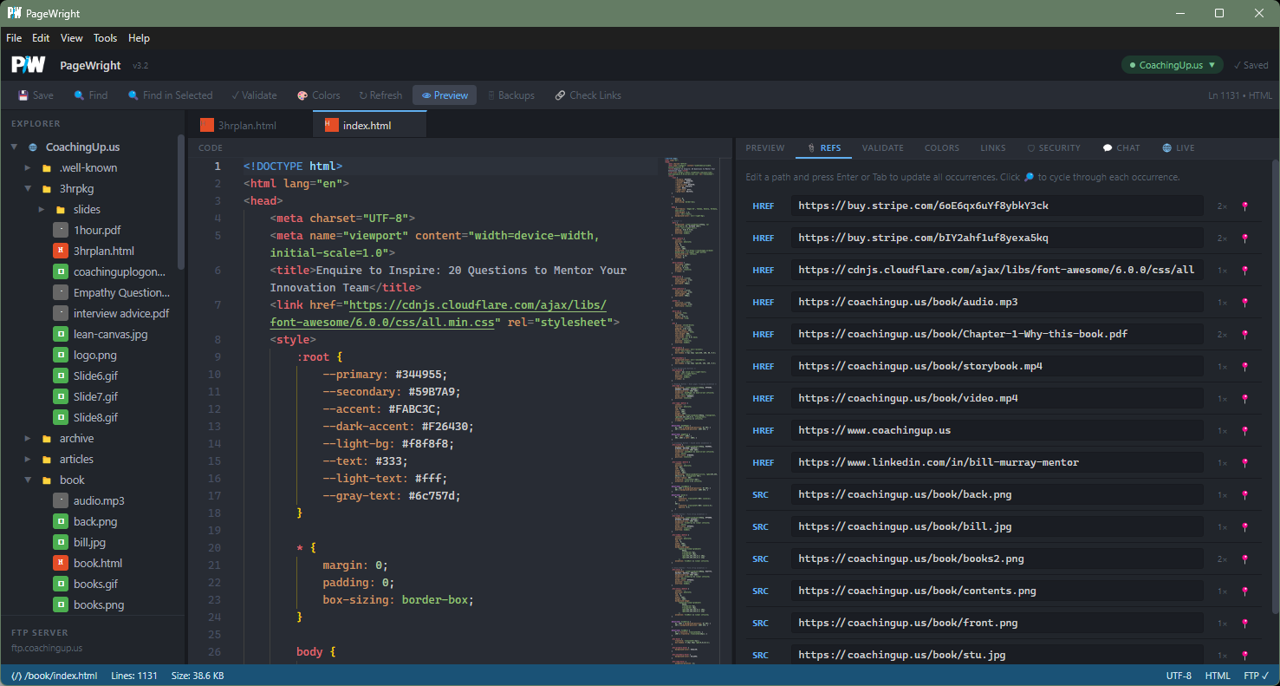
Task: Open the Tools menu
Action: click(105, 38)
